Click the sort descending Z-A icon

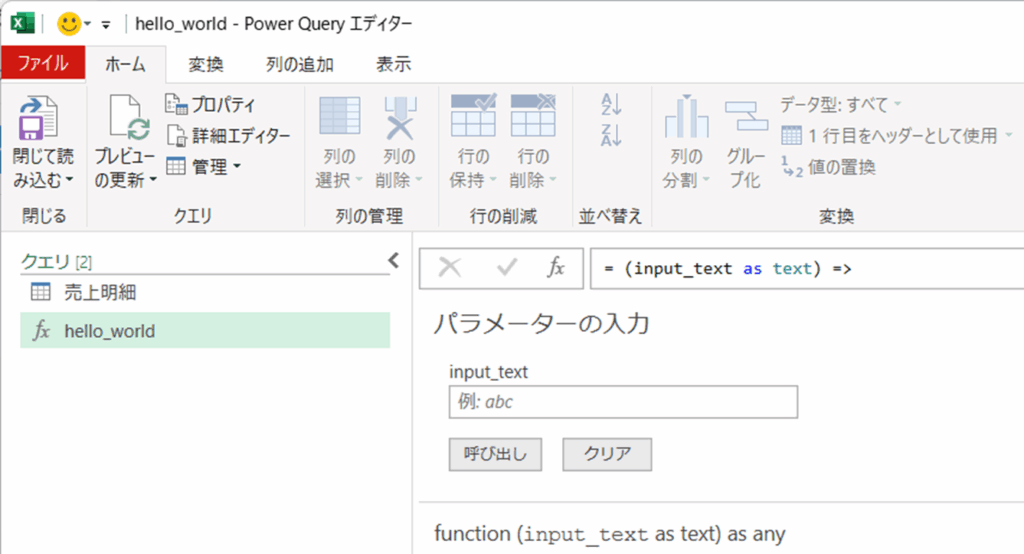pyautogui.click(x=611, y=135)
